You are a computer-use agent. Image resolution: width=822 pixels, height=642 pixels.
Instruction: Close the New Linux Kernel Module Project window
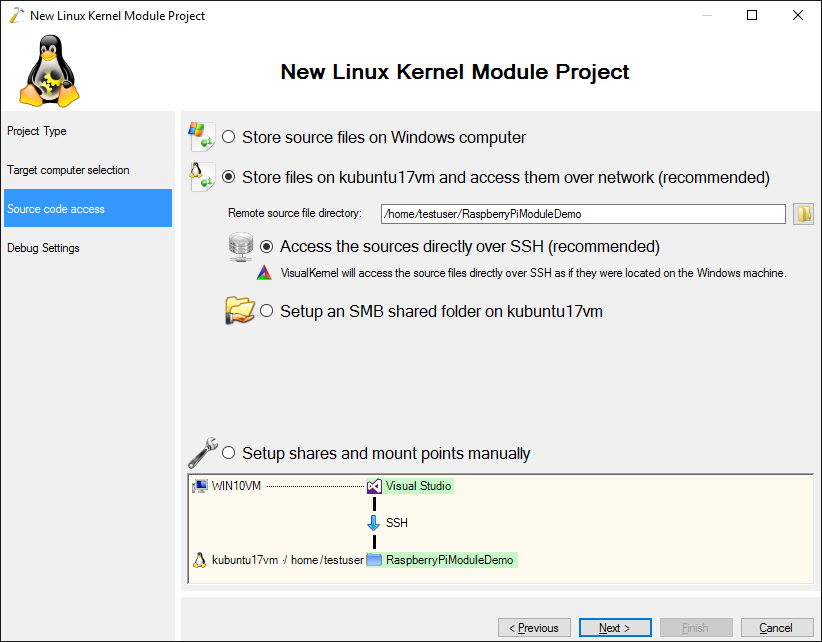[x=798, y=15]
